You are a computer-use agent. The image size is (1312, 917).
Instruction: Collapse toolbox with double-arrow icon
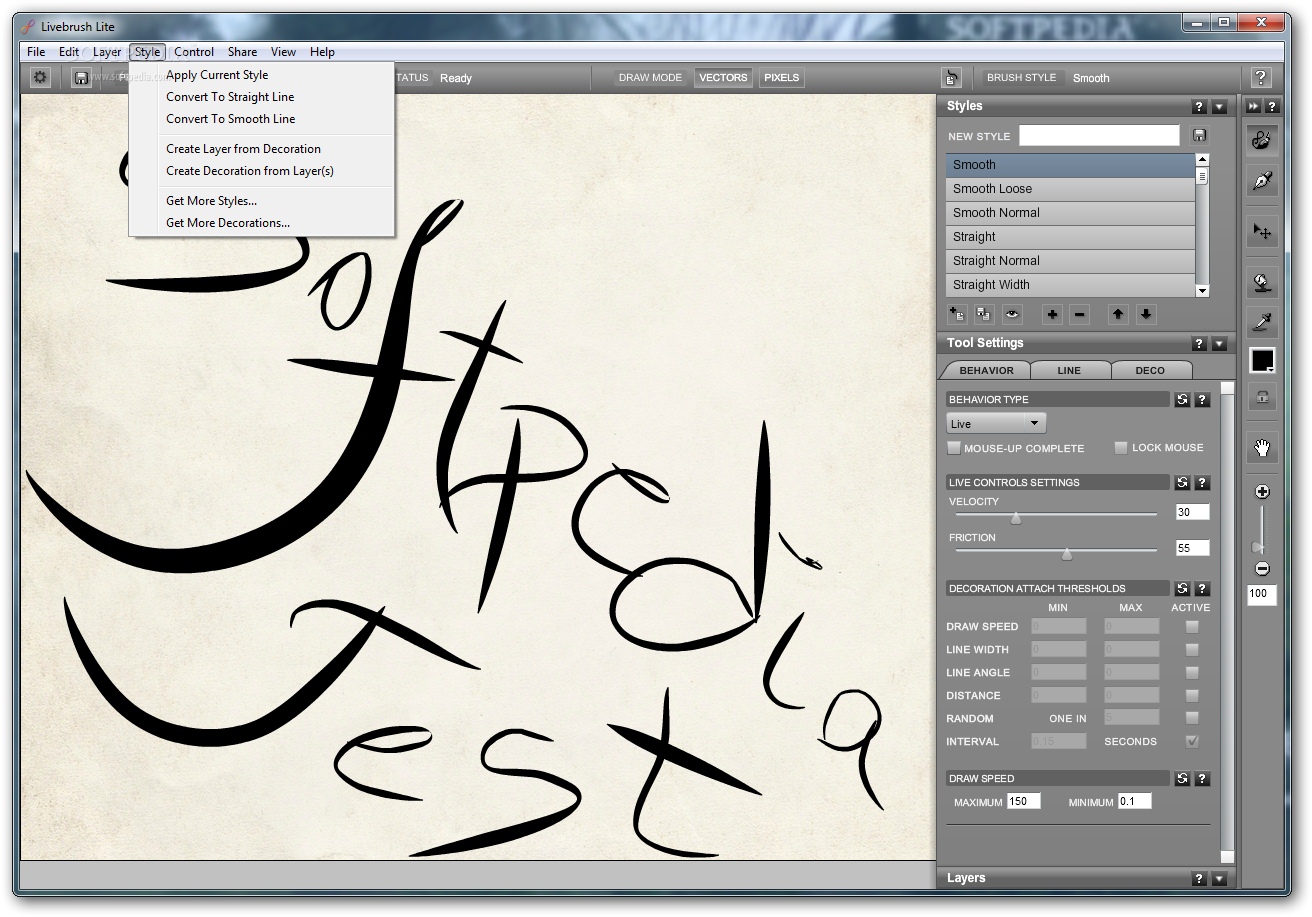(x=1253, y=107)
